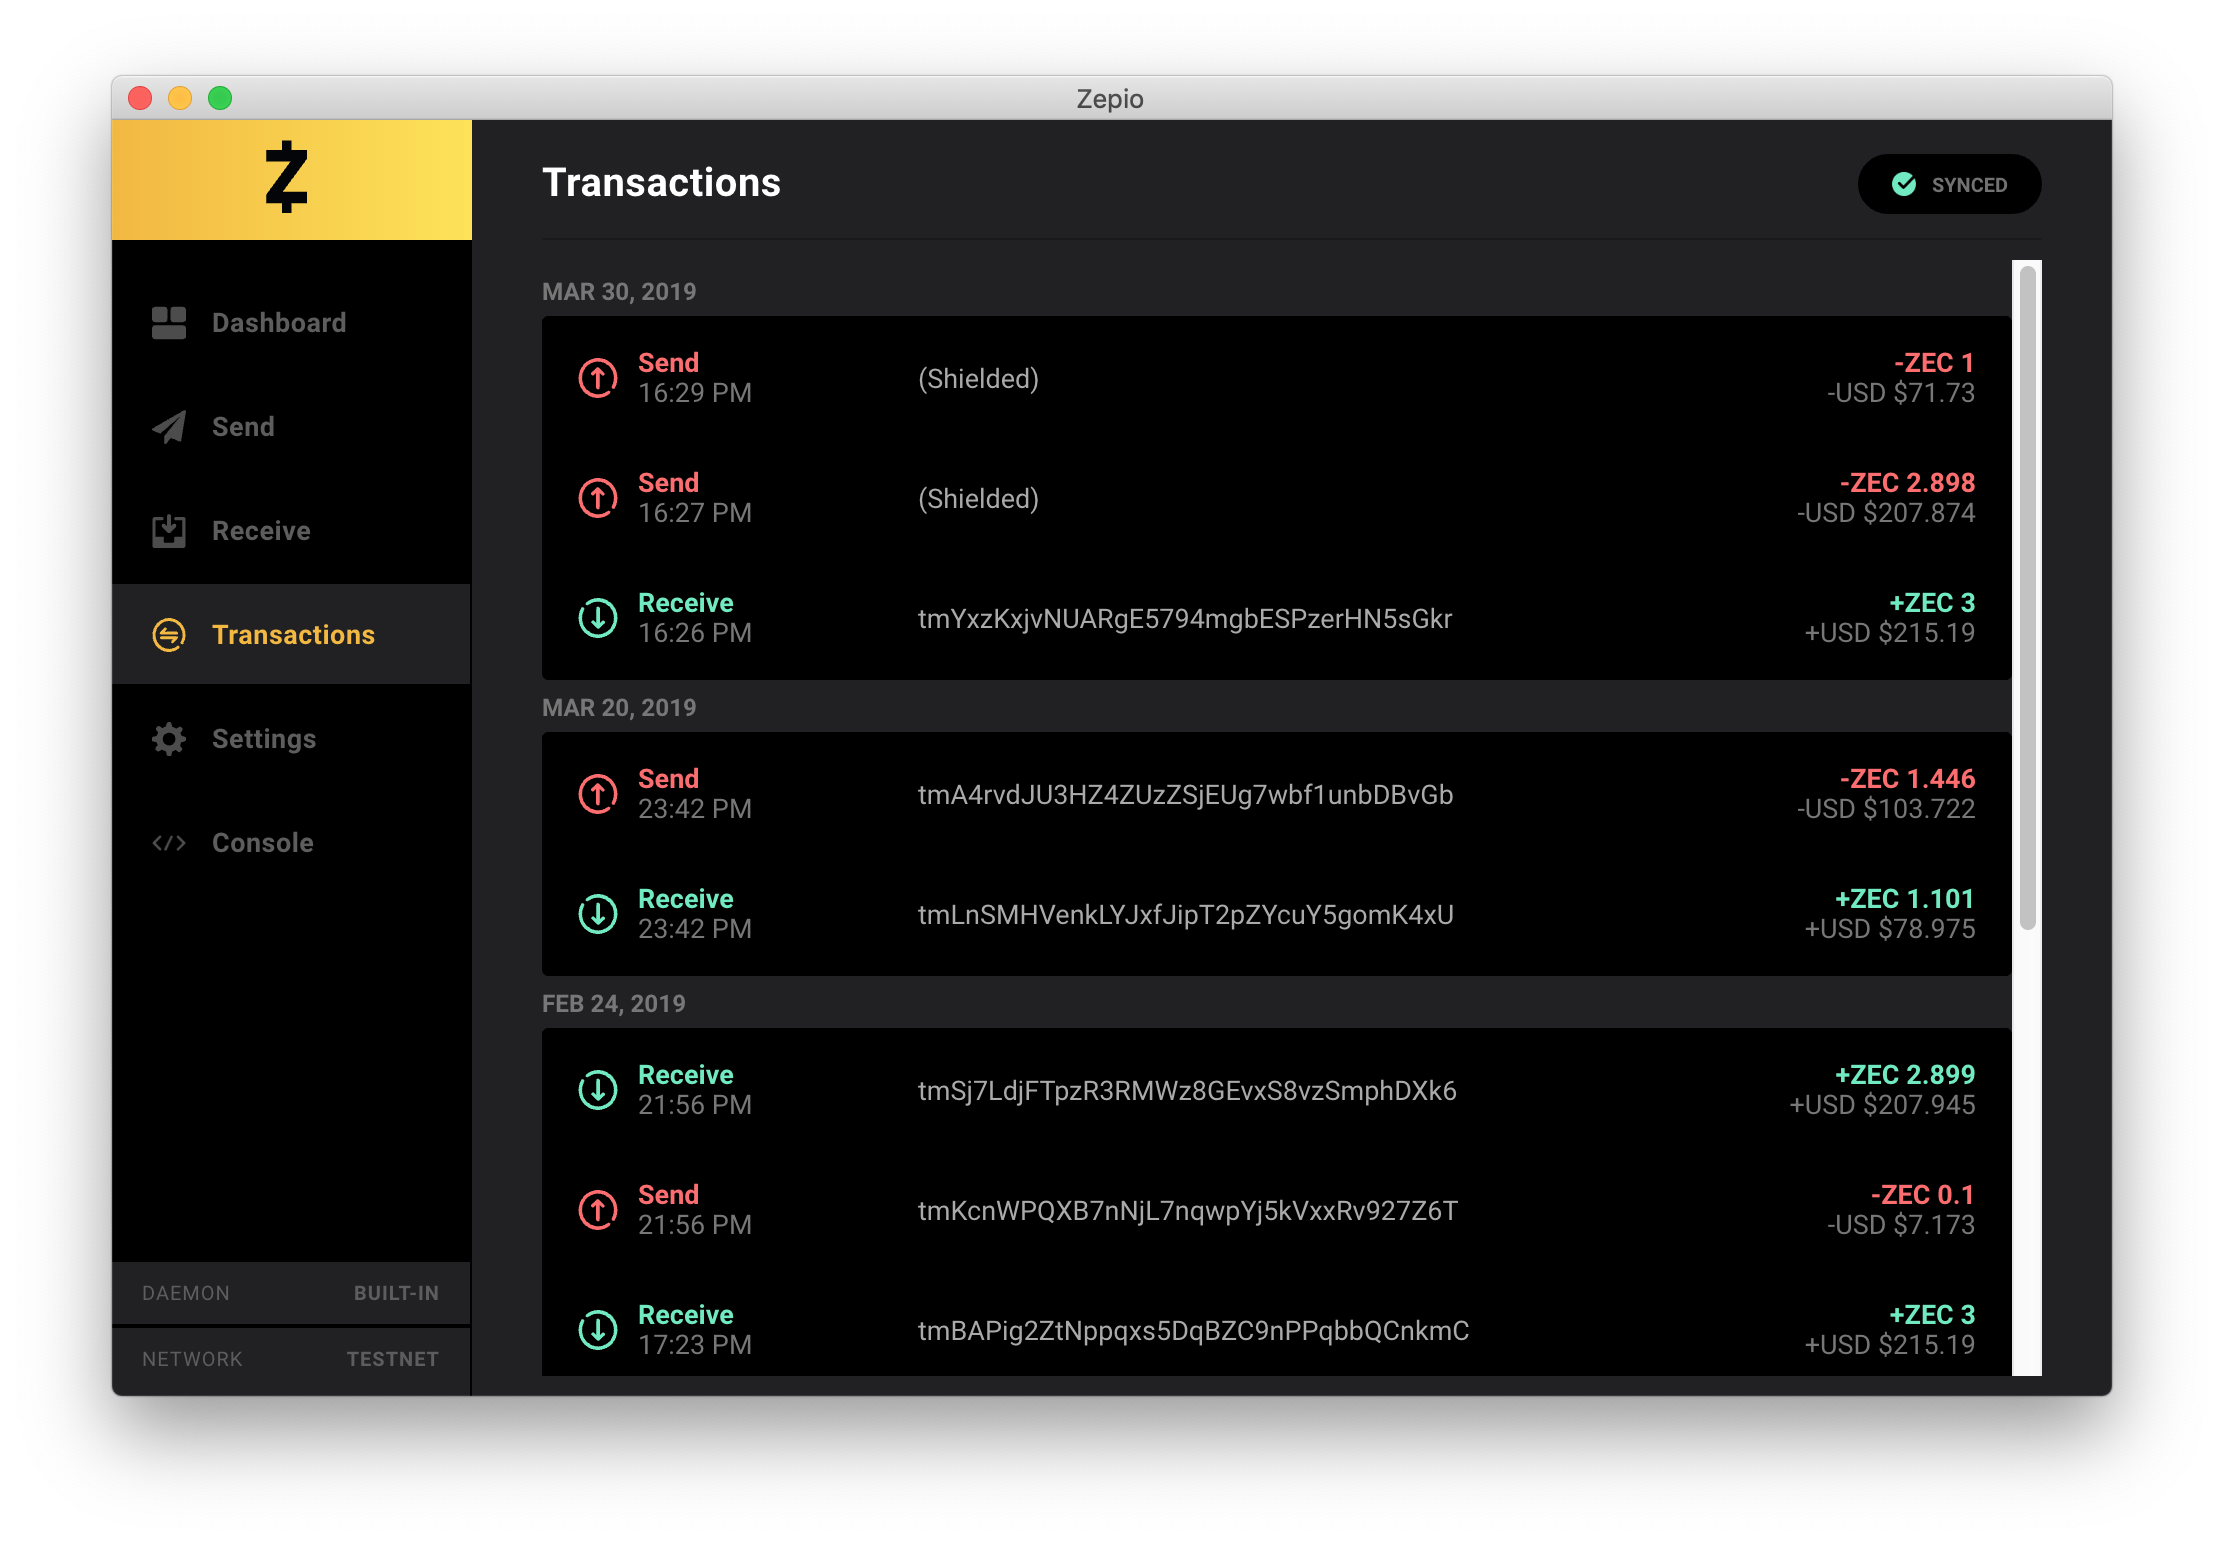Click red up-arrow icon of 16:29 PM send
Viewport: 2224px width, 1544px height.
(x=598, y=378)
